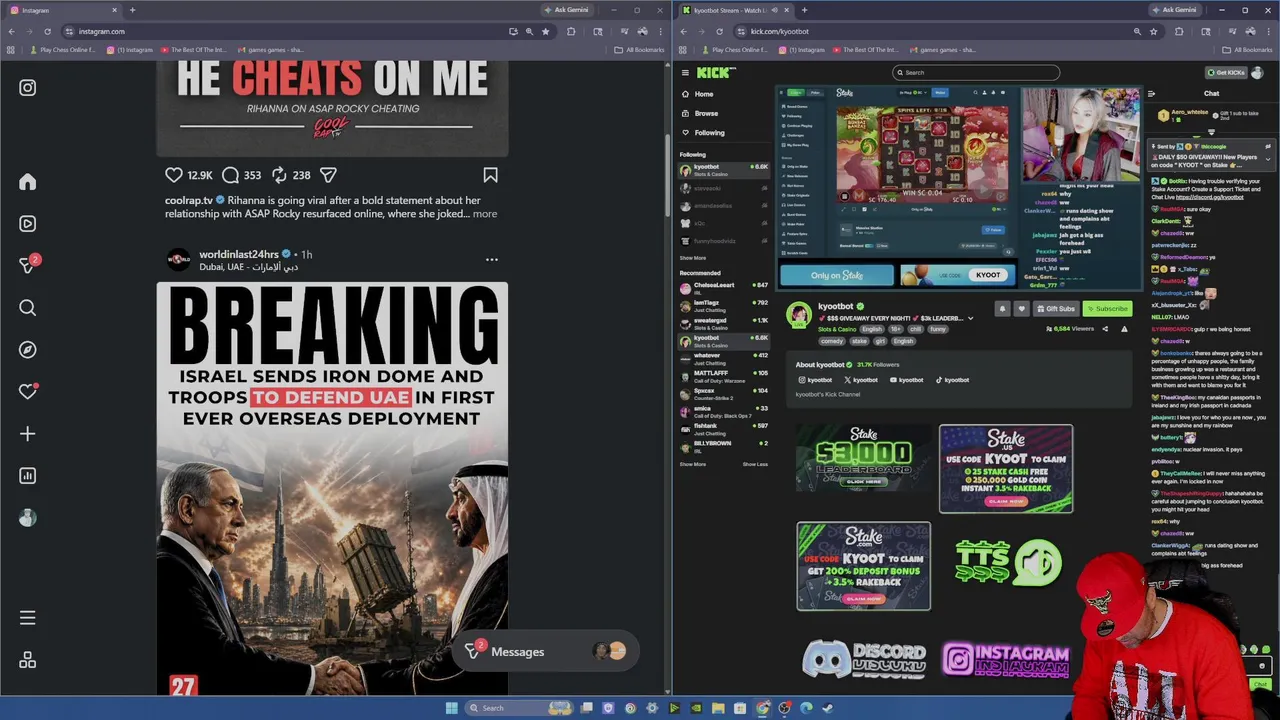The width and height of the screenshot is (1280, 720).
Task: Expand kyootbot stream title chevron
Action: 970,319
